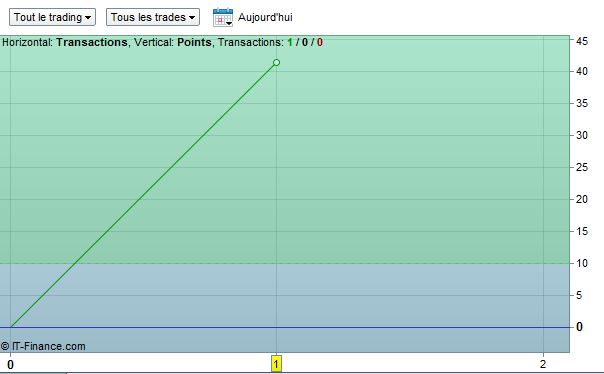Screen dimensions: 604x374
Task: Click the 25 value on vertical axis
Action: pos(582,167)
